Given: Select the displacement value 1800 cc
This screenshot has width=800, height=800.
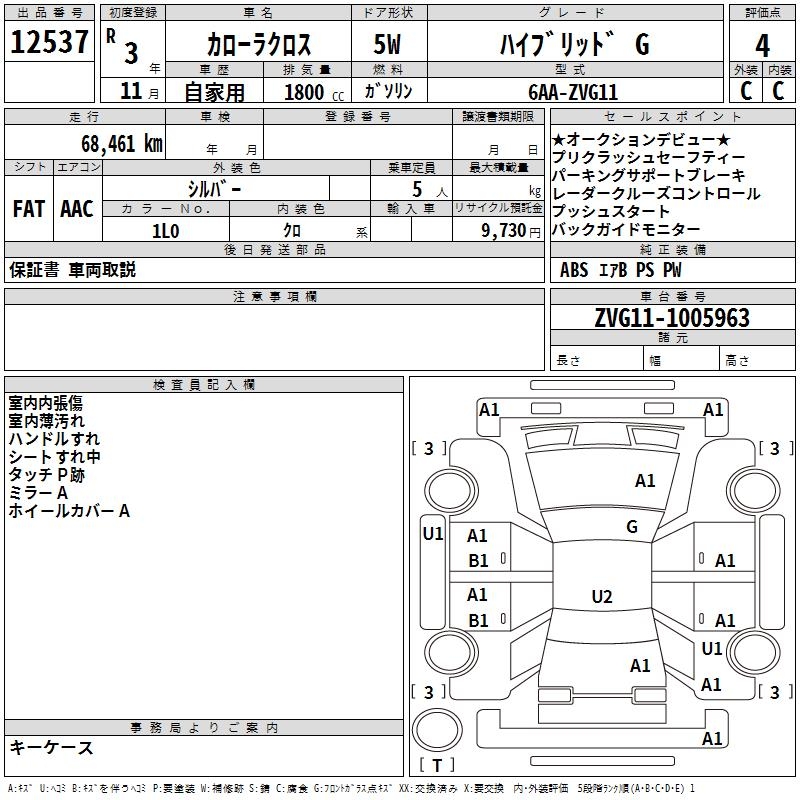Looking at the screenshot, I should click(x=314, y=92).
